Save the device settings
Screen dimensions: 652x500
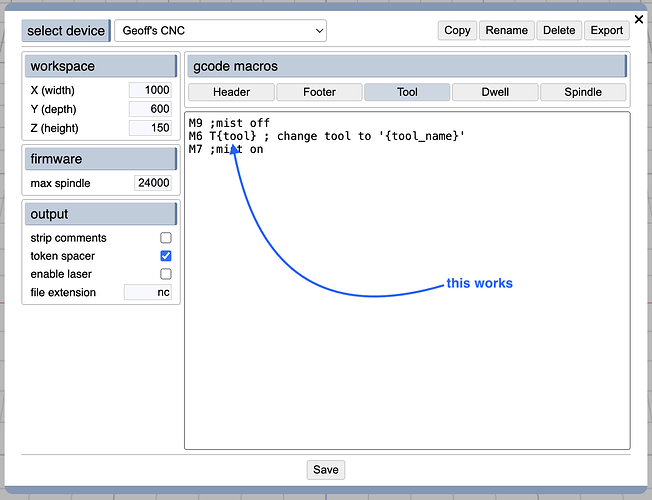tap(326, 469)
